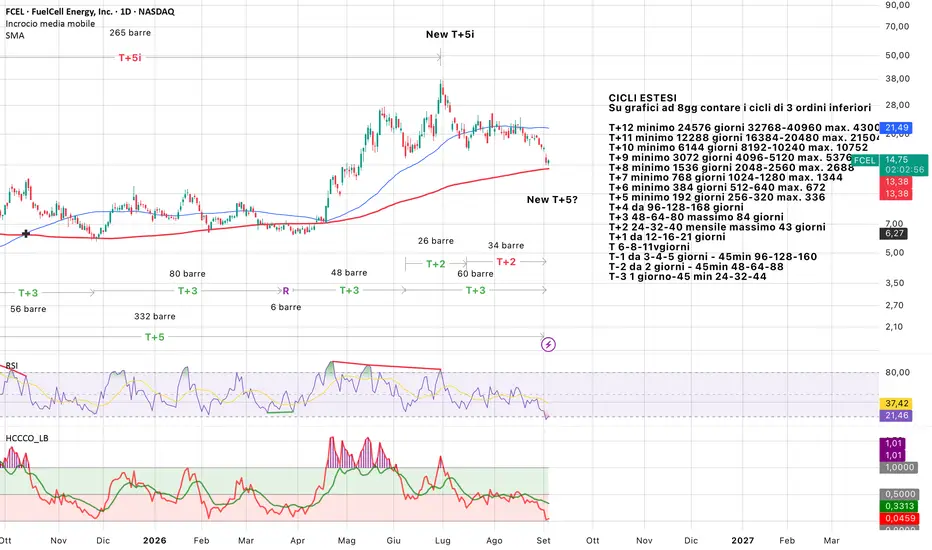Open the RSI indicator legend
Image resolution: width=932 pixels, height=550 pixels.
coord(11,366)
